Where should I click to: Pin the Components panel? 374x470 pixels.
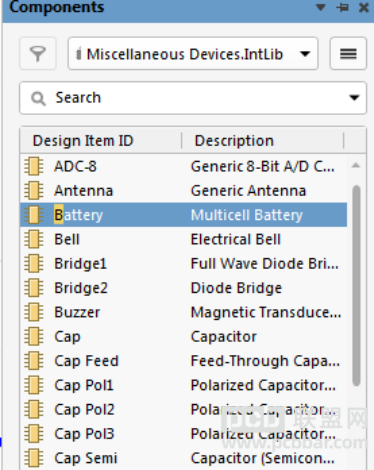342,7
